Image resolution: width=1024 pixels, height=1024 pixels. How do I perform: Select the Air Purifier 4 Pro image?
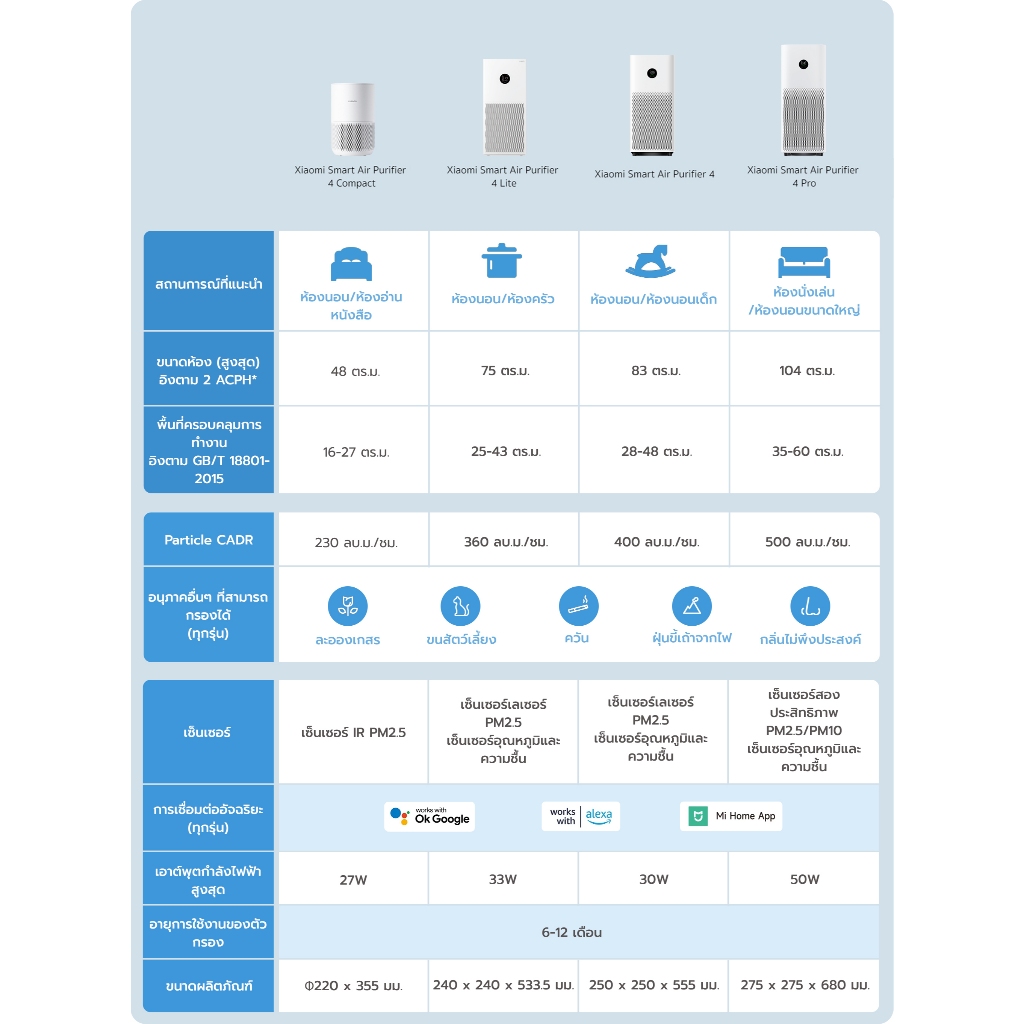tap(803, 99)
